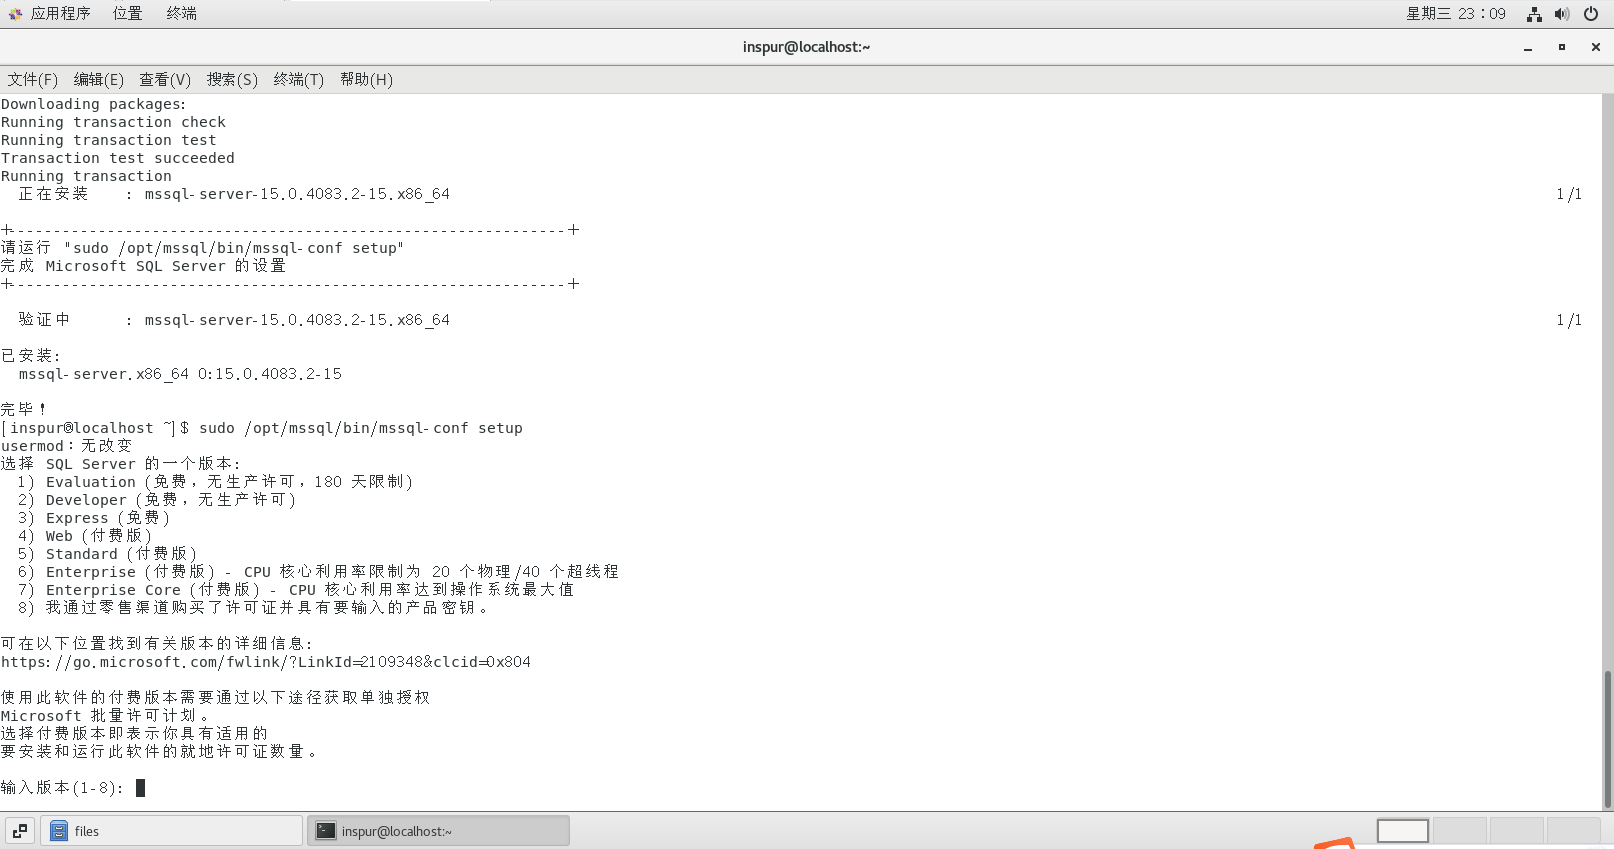Open the 终端(T) menu

coord(299,80)
